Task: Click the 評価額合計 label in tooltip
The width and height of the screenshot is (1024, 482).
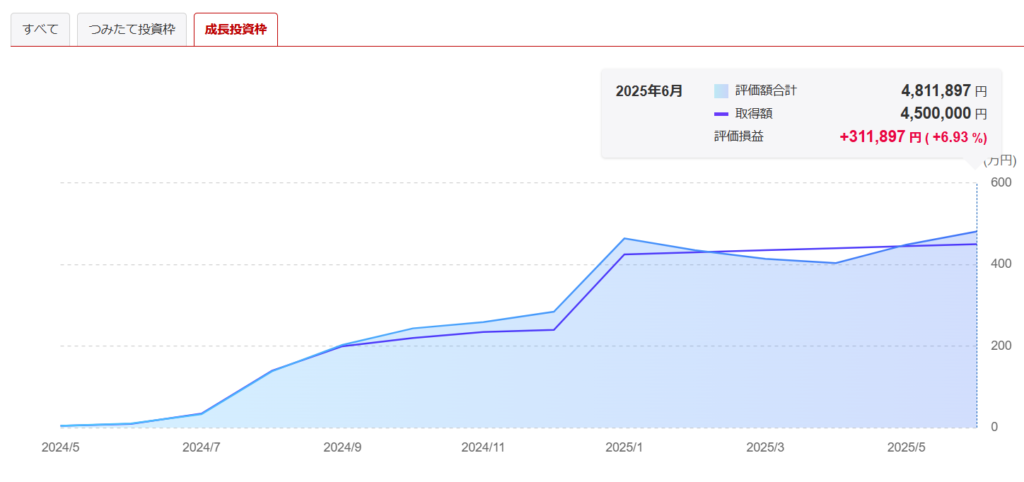Action: pyautogui.click(x=765, y=91)
